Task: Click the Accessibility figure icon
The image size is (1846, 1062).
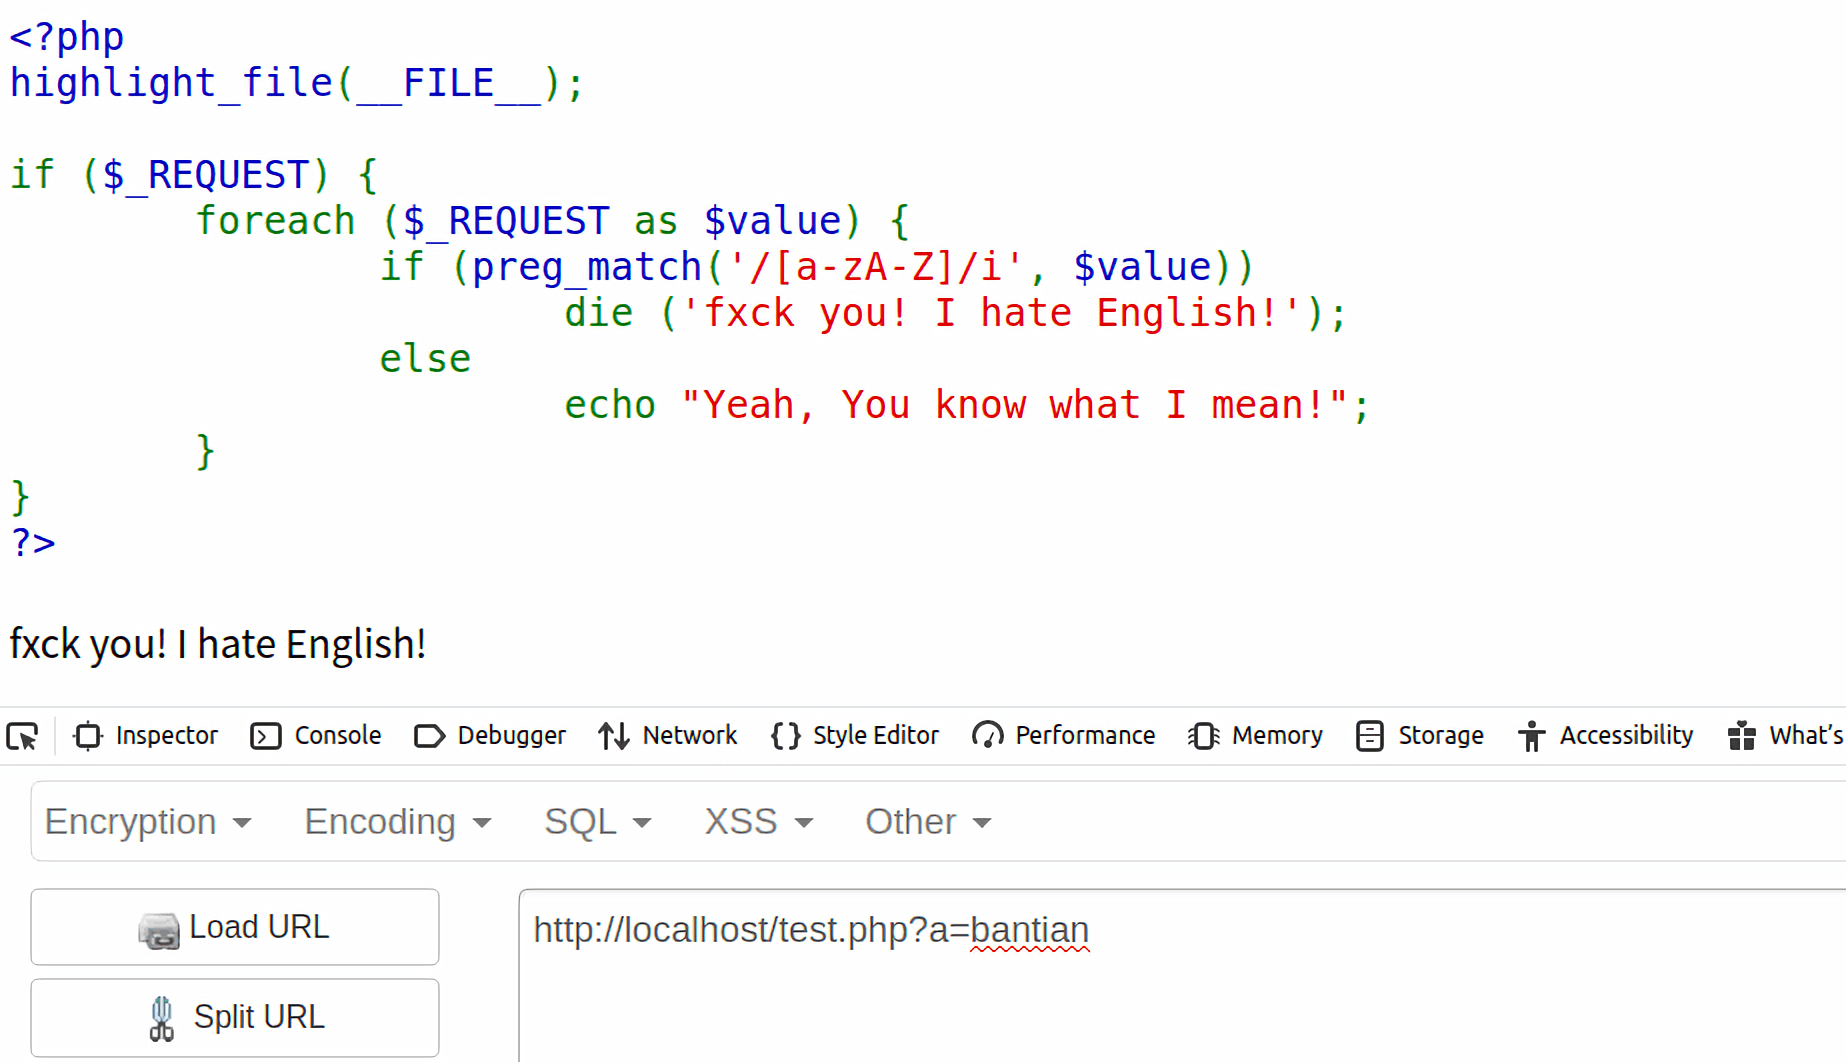Action: pyautogui.click(x=1531, y=736)
